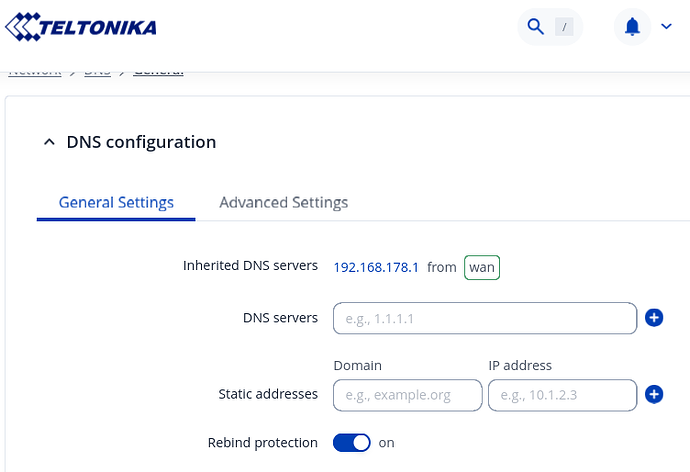Click the inherited DNS address 192.168.178.1

coord(376,267)
